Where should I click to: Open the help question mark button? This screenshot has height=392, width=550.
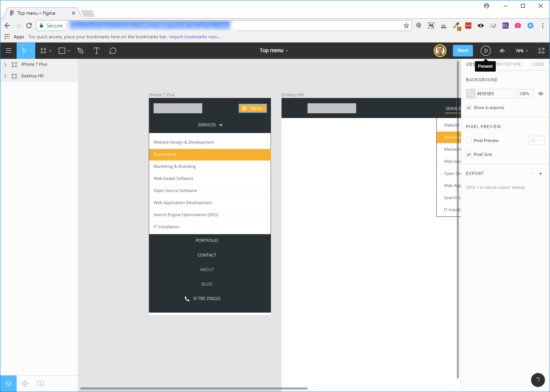(x=538, y=380)
